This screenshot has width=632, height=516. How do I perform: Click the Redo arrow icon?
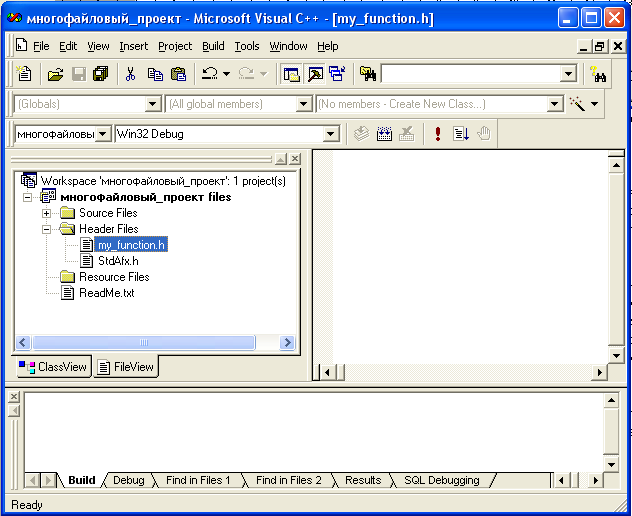point(246,73)
